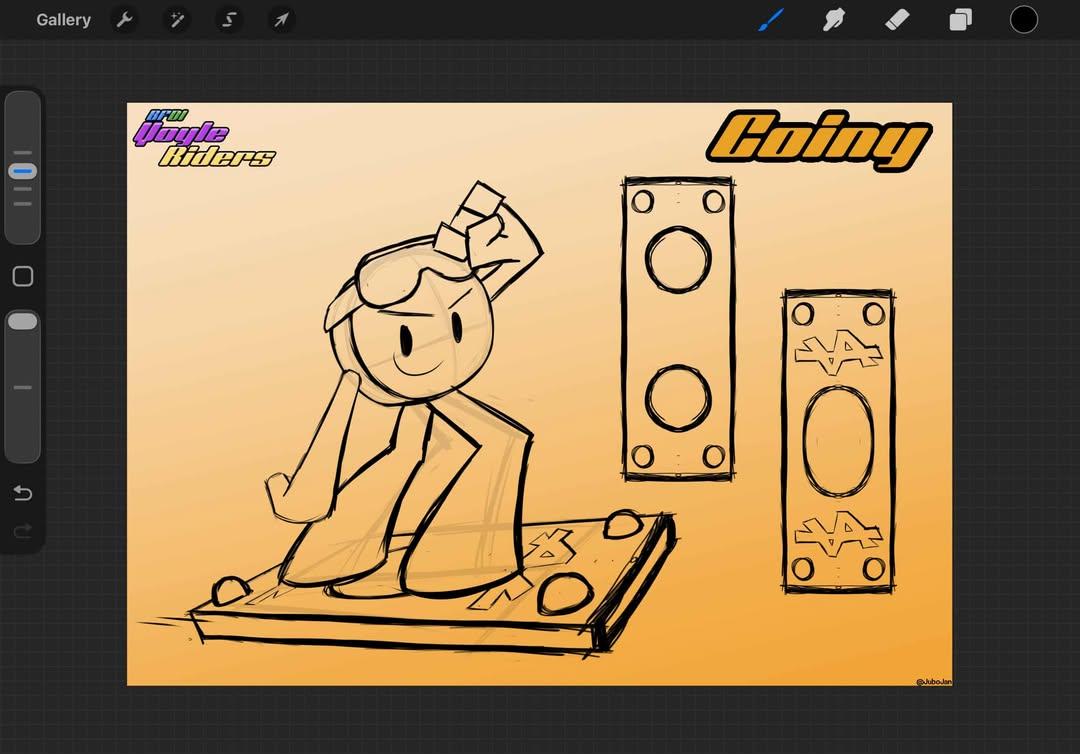The image size is (1080, 754).
Task: Open the black color picker circle
Action: (1024, 19)
